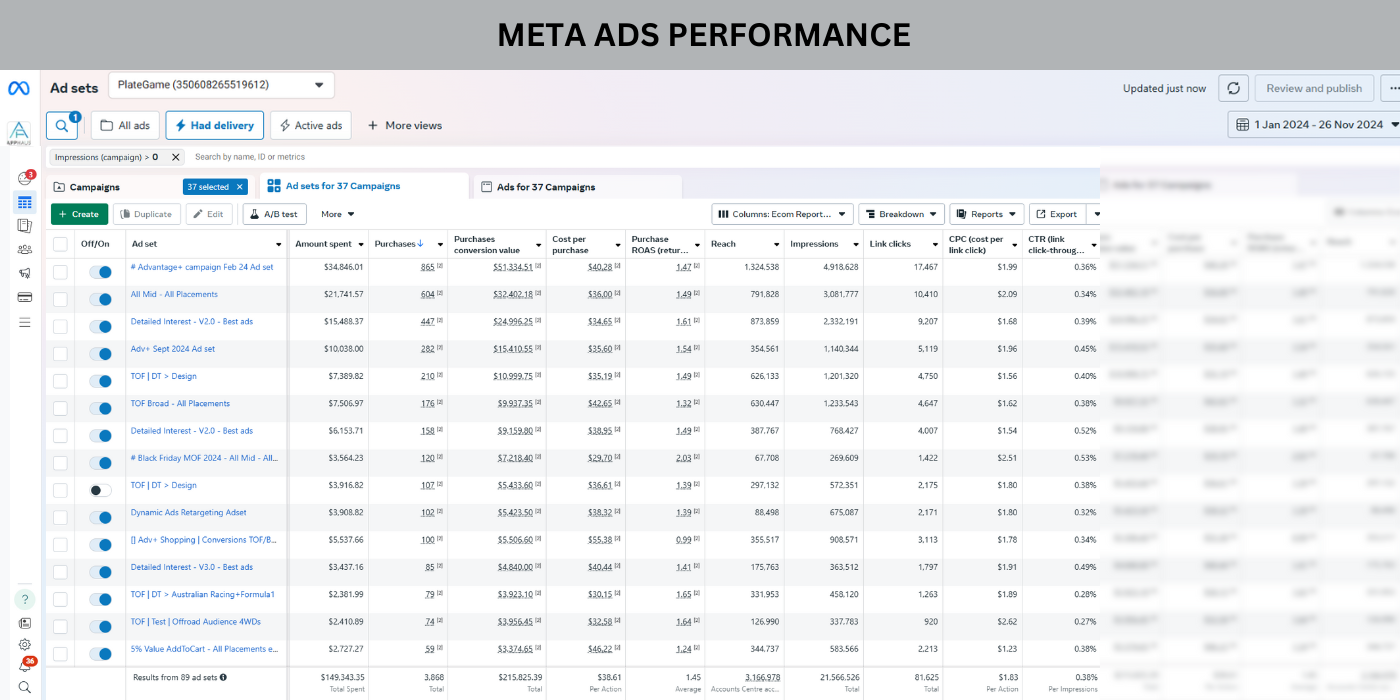This screenshot has height=700, width=1400.
Task: Remove the Impressions filter with X icon
Action: [x=176, y=157]
